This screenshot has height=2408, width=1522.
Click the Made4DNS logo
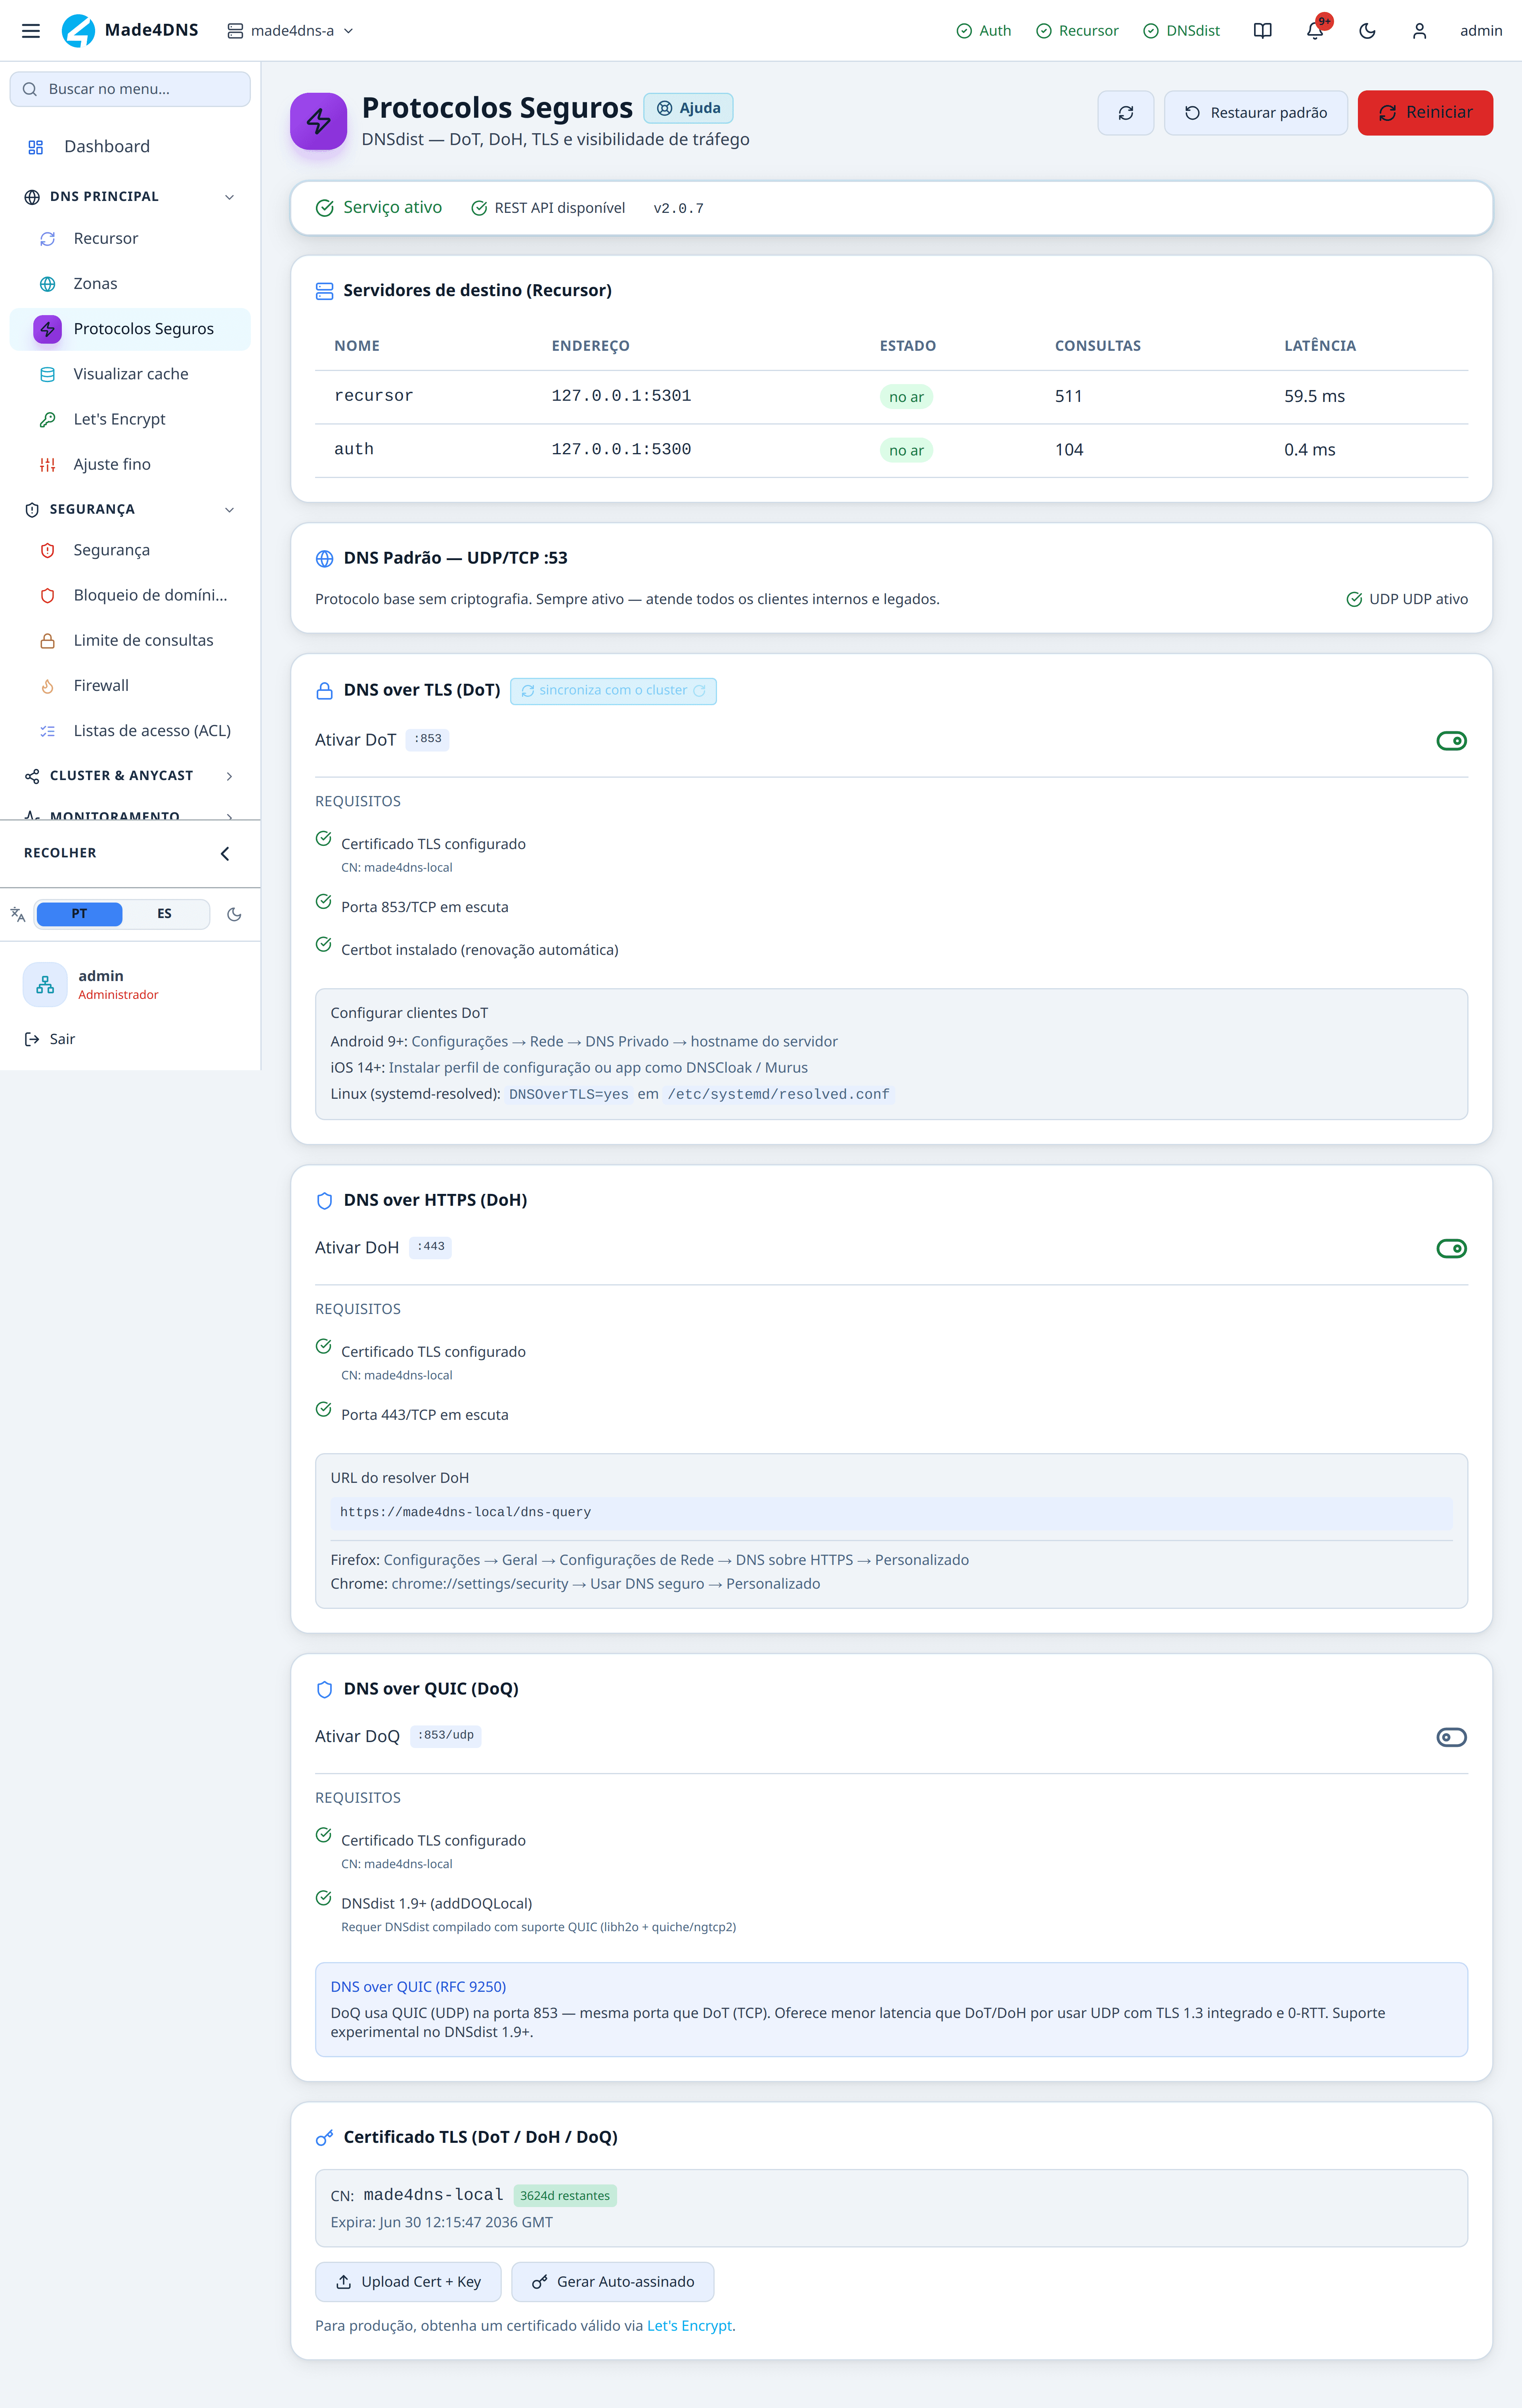pos(130,31)
